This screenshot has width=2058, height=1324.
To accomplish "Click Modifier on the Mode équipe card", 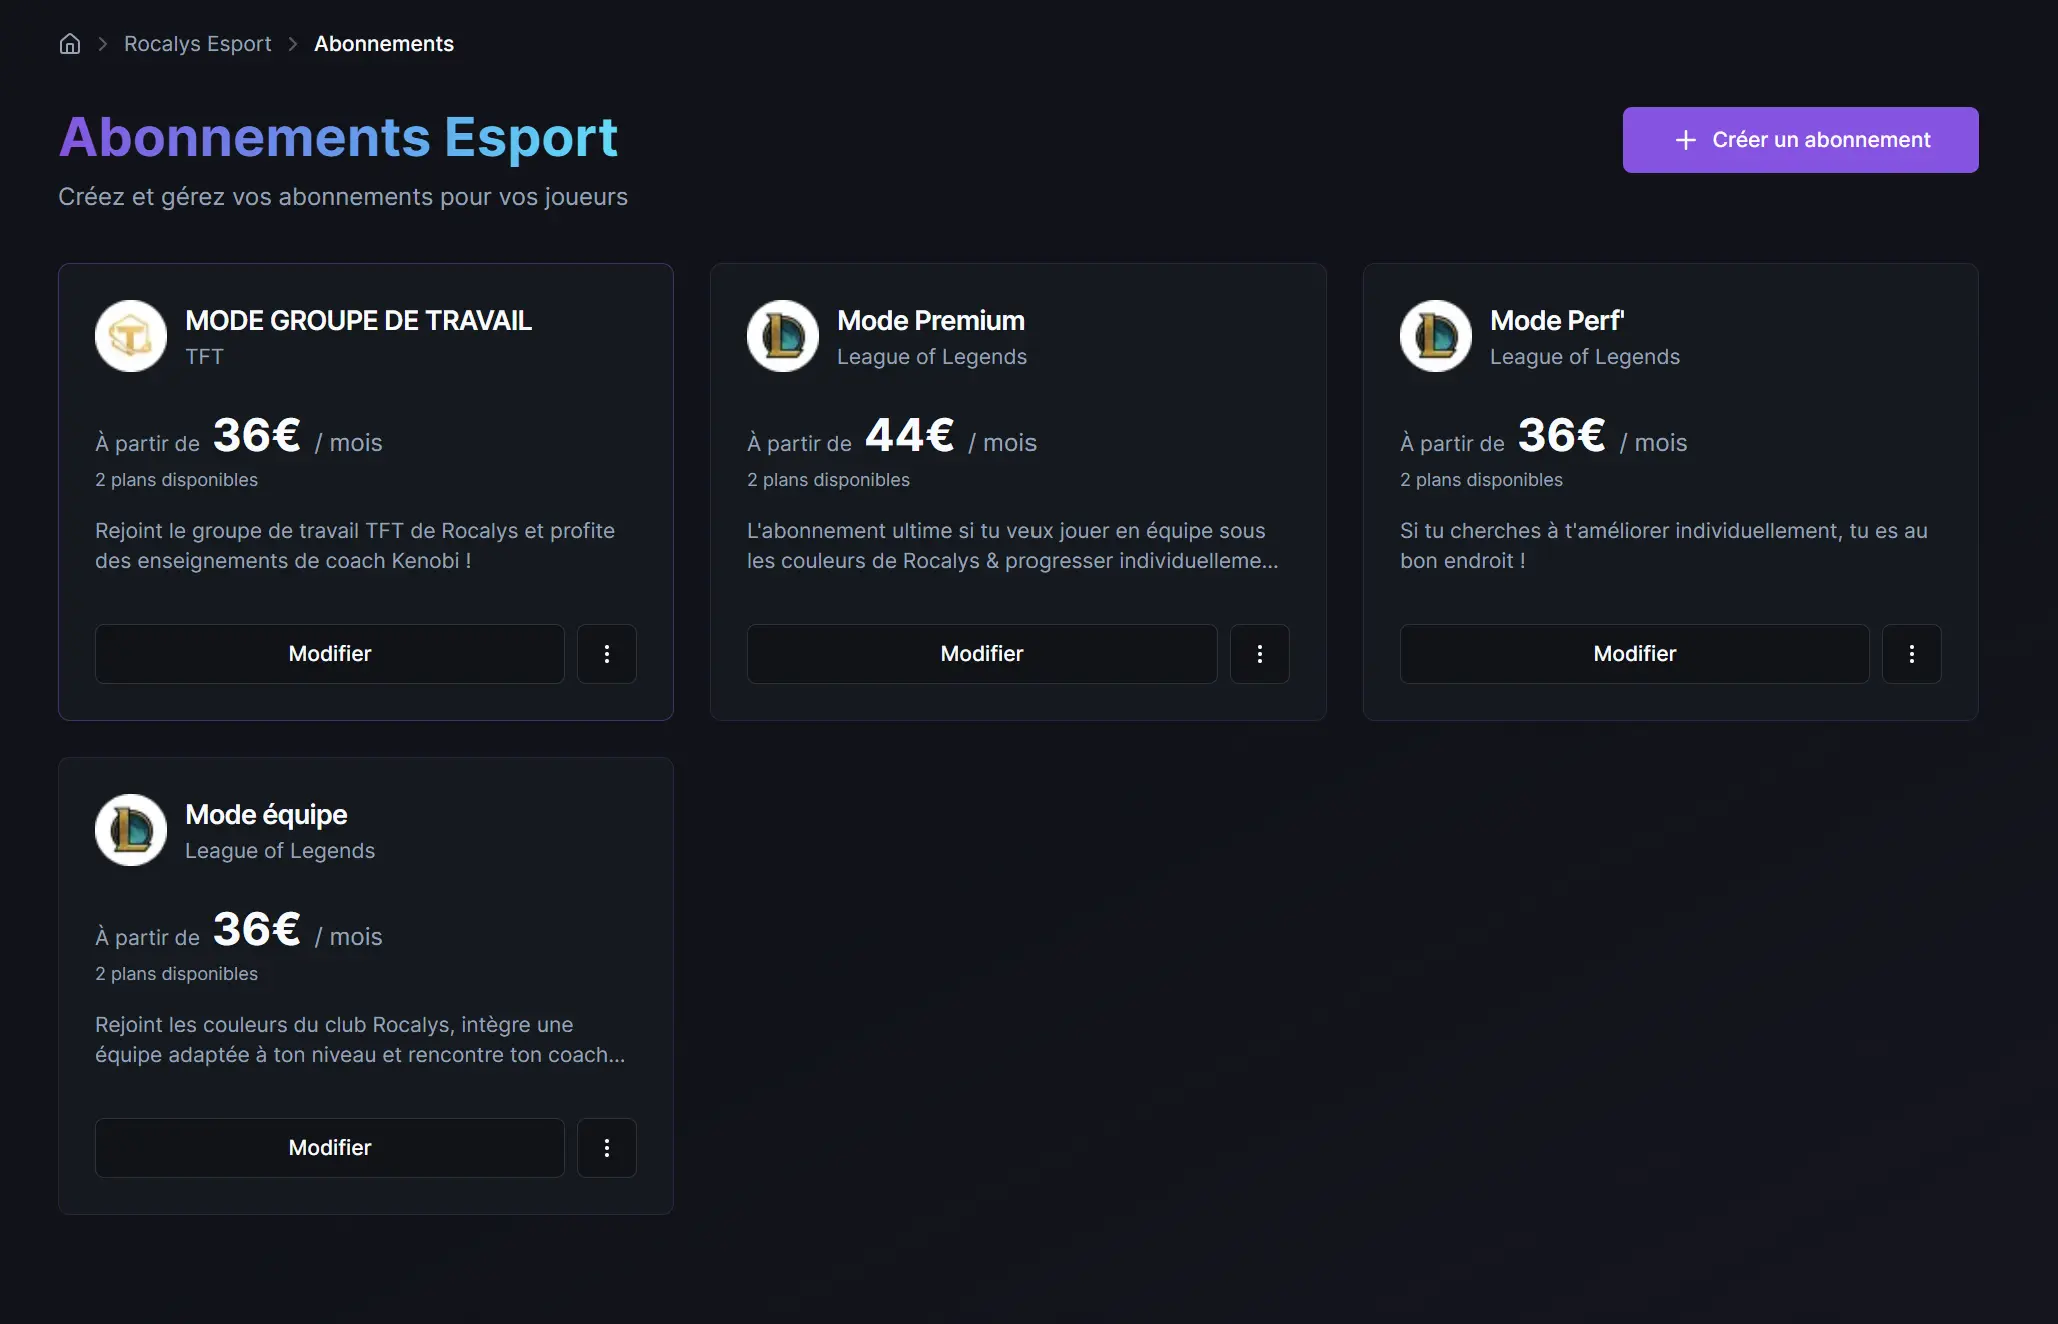I will (329, 1147).
